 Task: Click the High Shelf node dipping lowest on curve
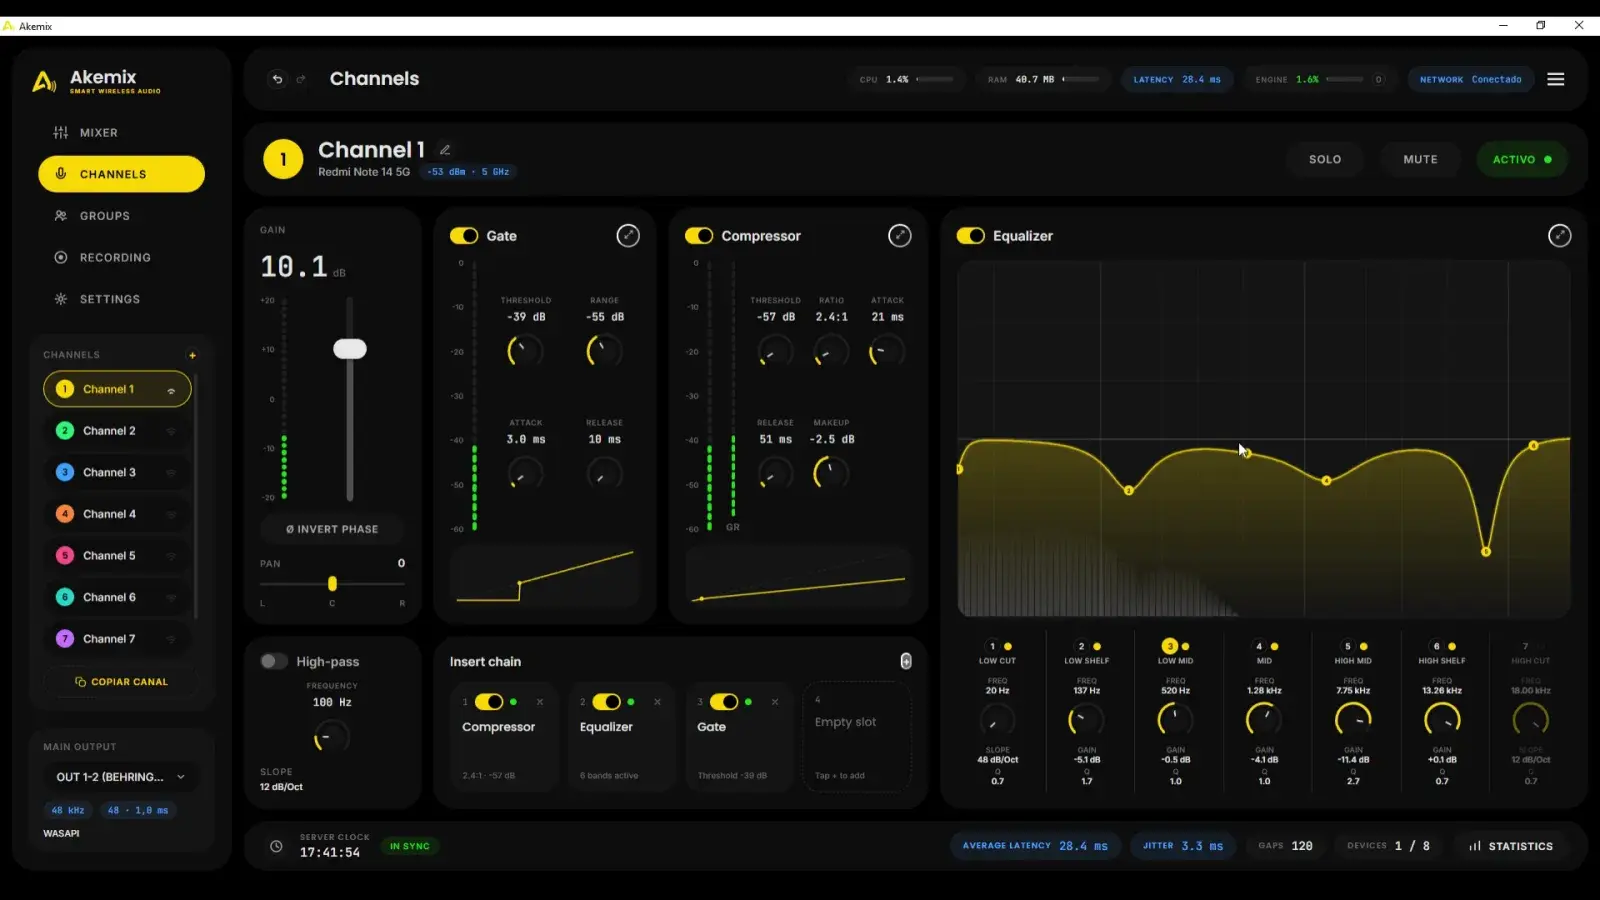(1486, 551)
